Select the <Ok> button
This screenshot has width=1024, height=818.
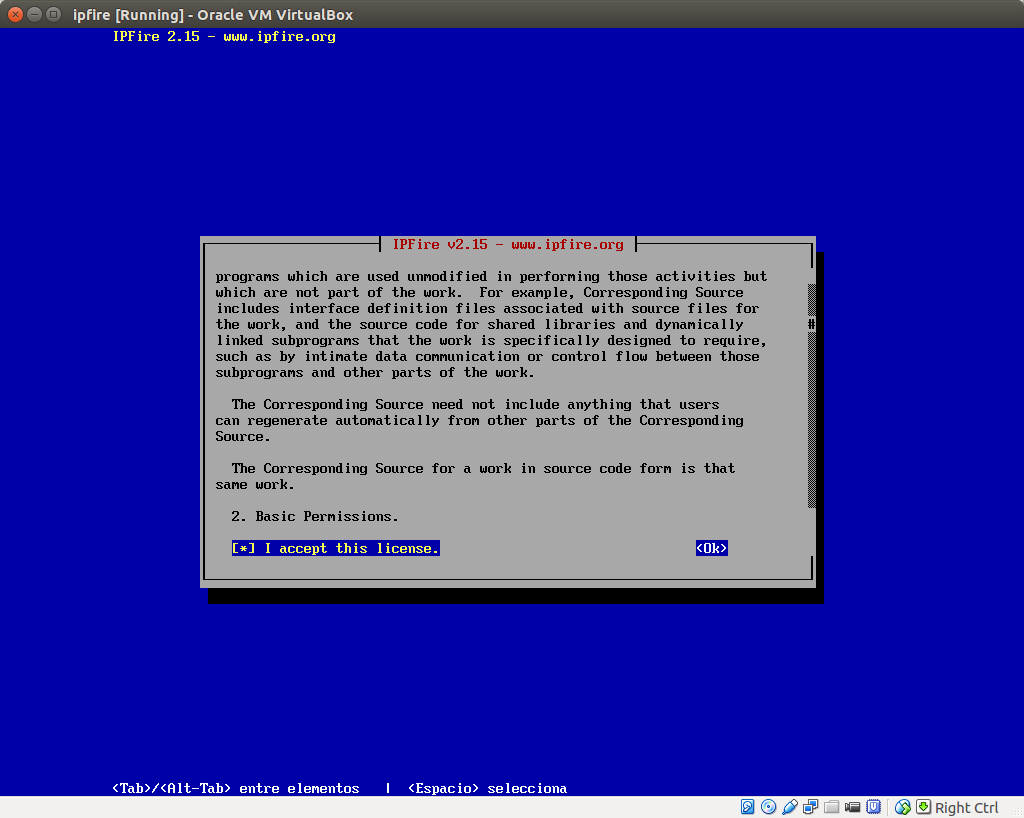(711, 547)
